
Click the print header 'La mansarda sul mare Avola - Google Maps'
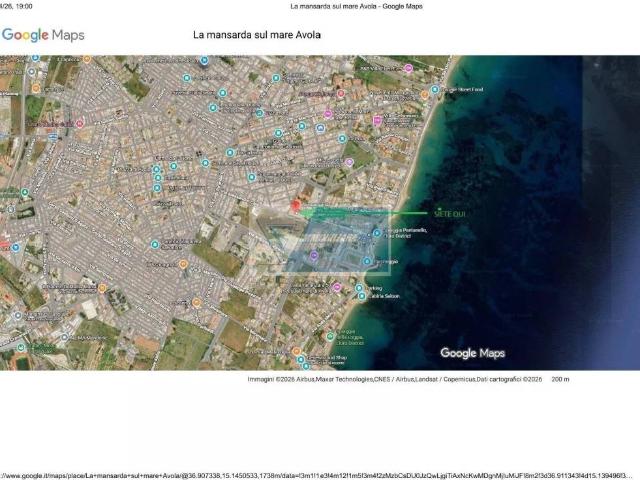(356, 7)
